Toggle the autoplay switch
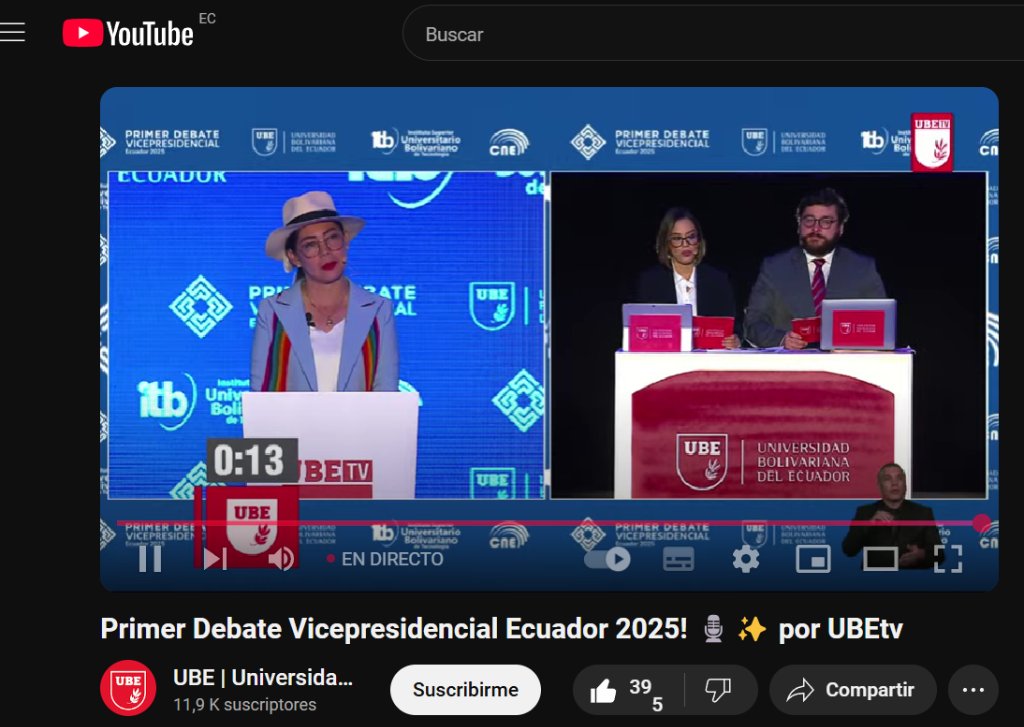 pos(608,559)
